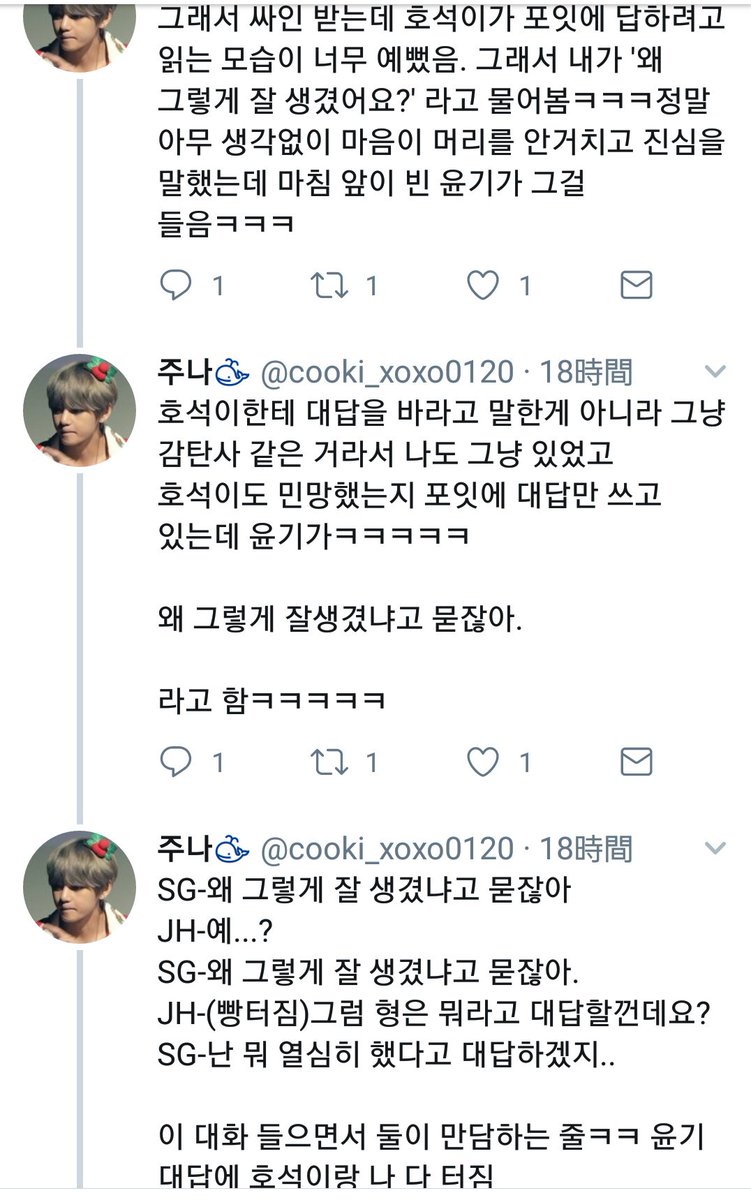Image resolution: width=751 pixels, height=1200 pixels.
Task: Open @cooki_xoxo0120 handle on last tweet
Action: (387, 850)
